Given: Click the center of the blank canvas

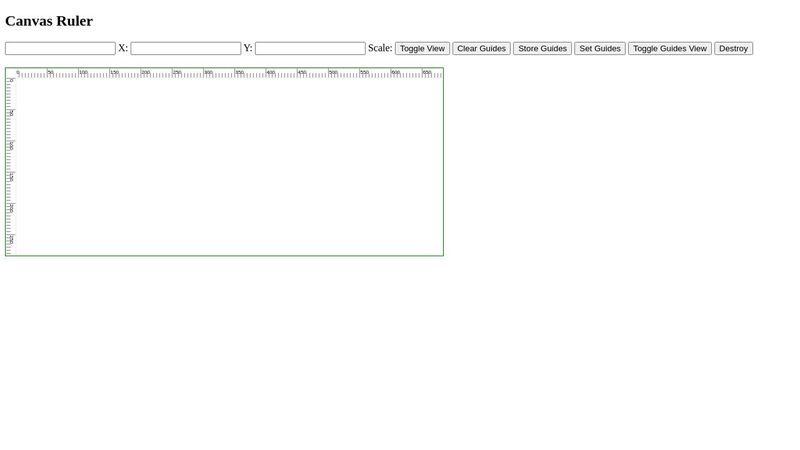Looking at the screenshot, I should click(x=229, y=166).
